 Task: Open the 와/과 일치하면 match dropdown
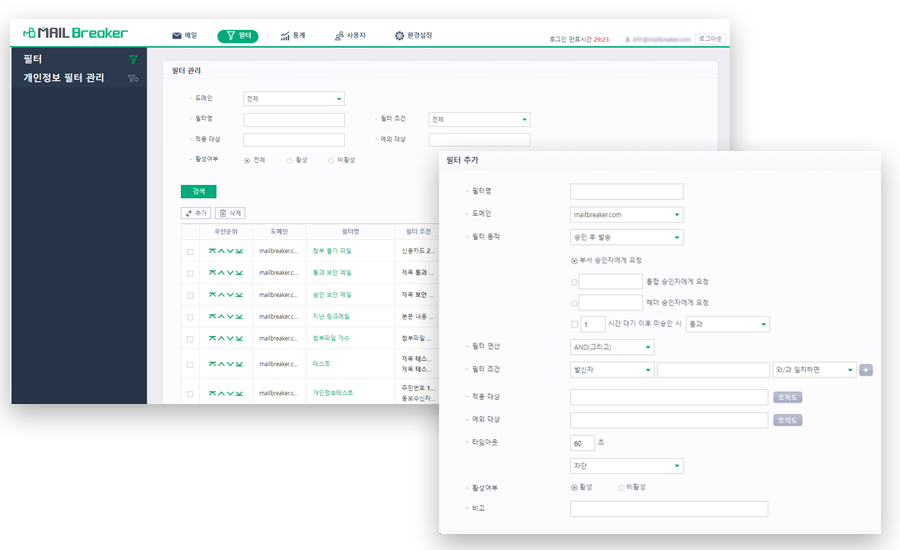[814, 370]
